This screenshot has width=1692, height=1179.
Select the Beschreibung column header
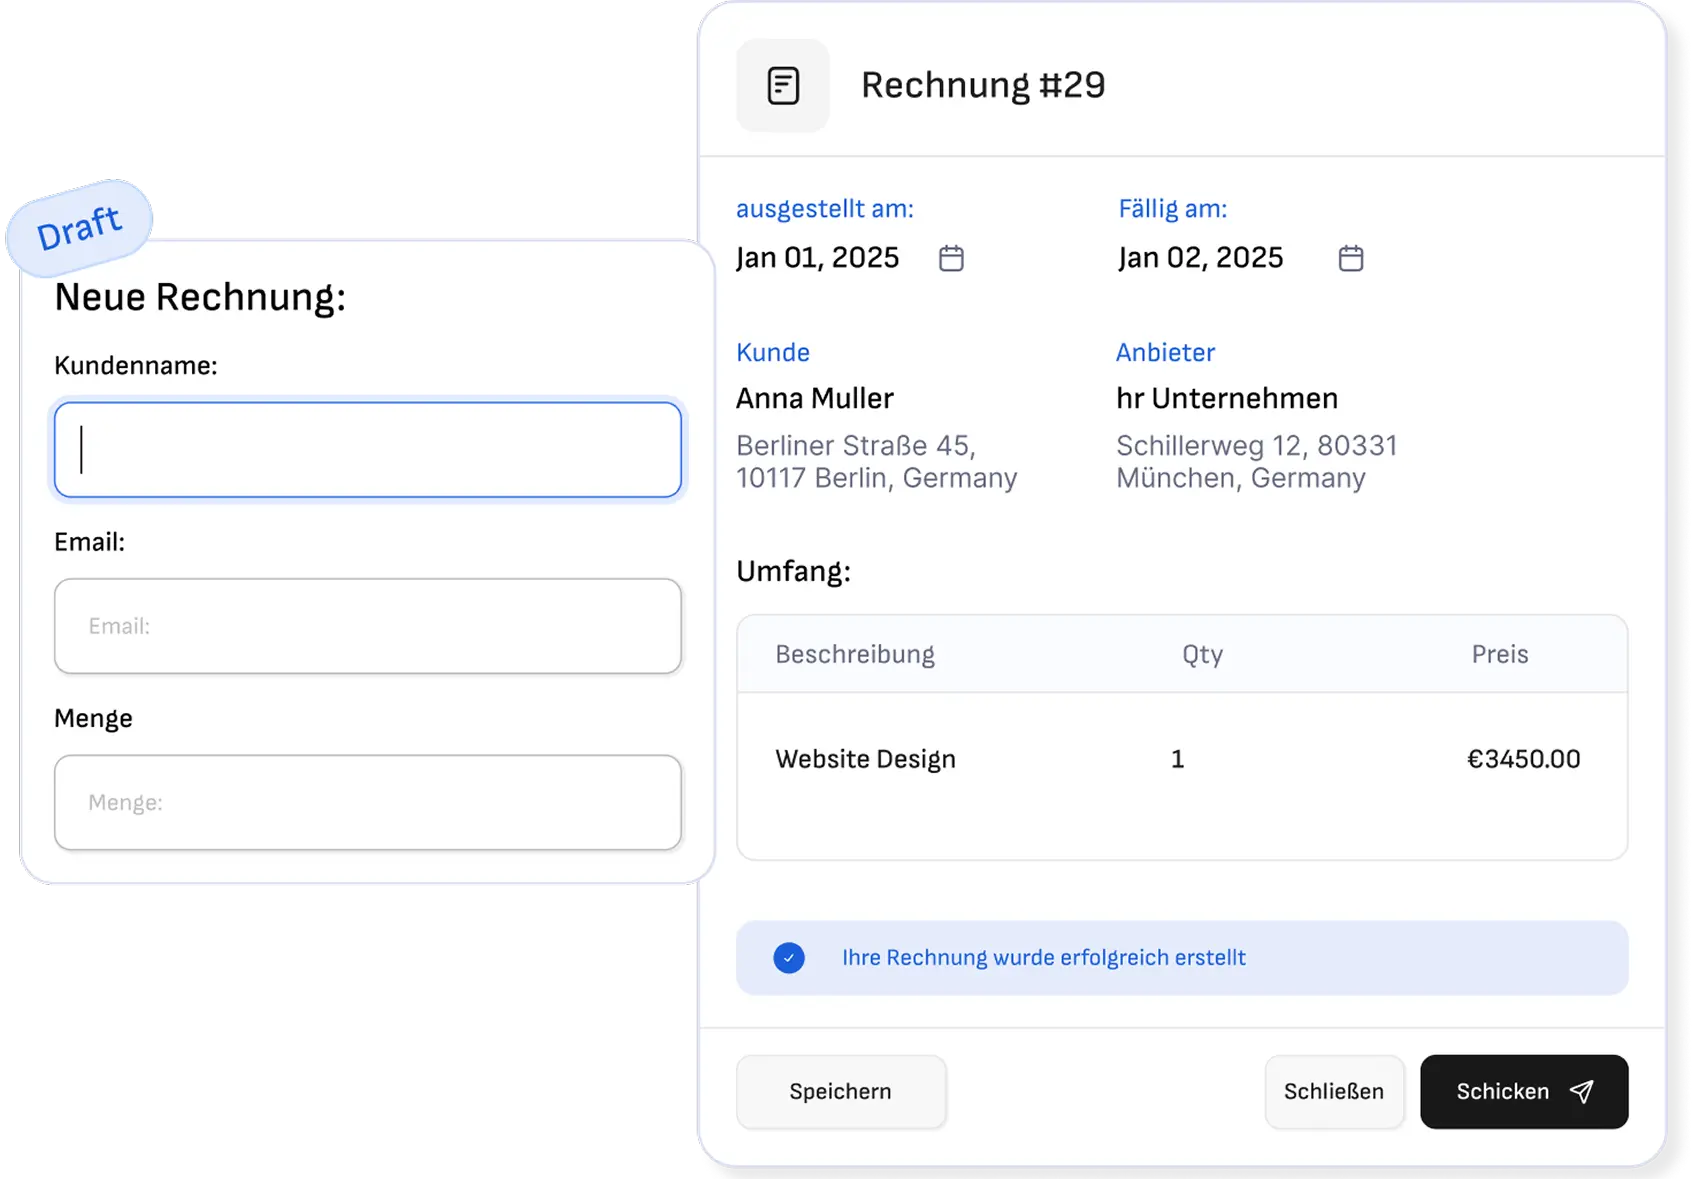tap(854, 653)
